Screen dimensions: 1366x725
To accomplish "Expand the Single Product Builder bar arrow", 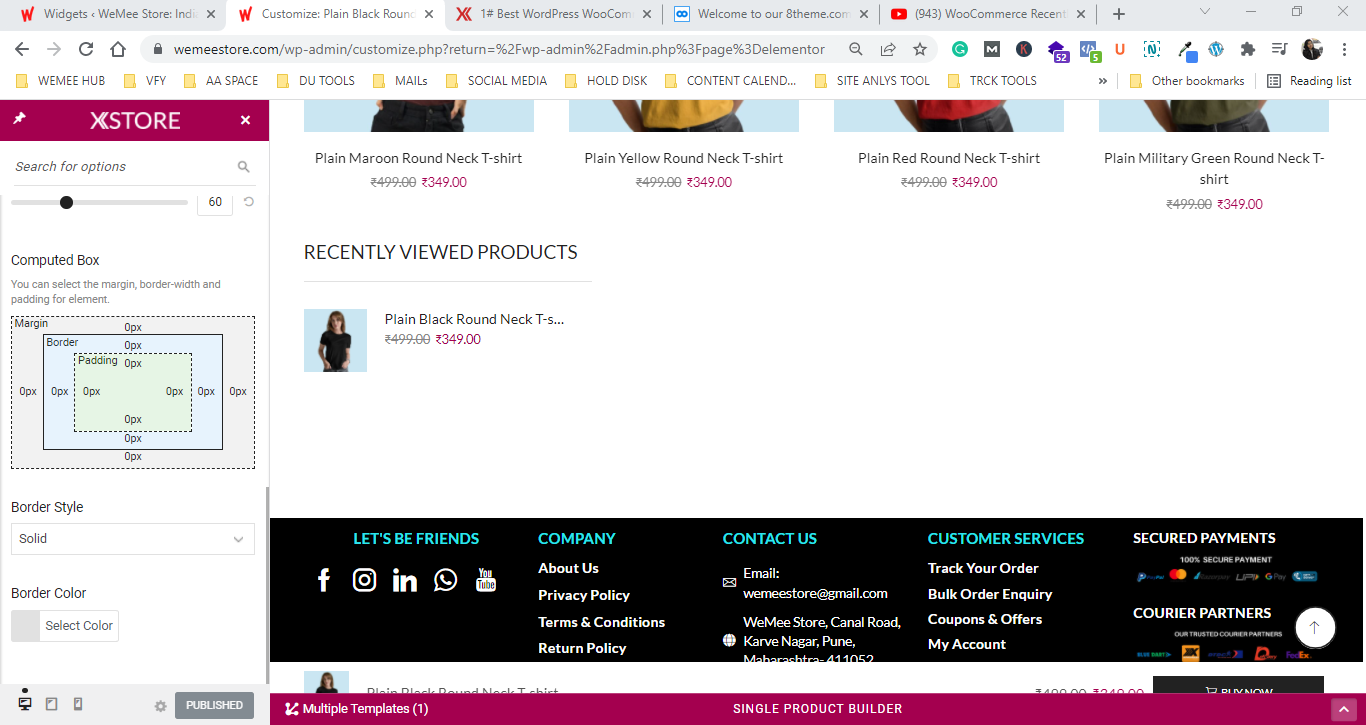I will (1344, 709).
